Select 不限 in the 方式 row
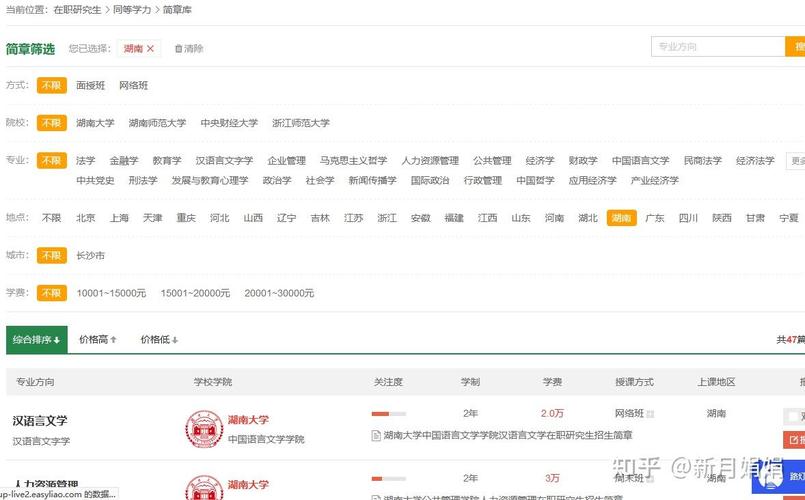 (x=52, y=85)
